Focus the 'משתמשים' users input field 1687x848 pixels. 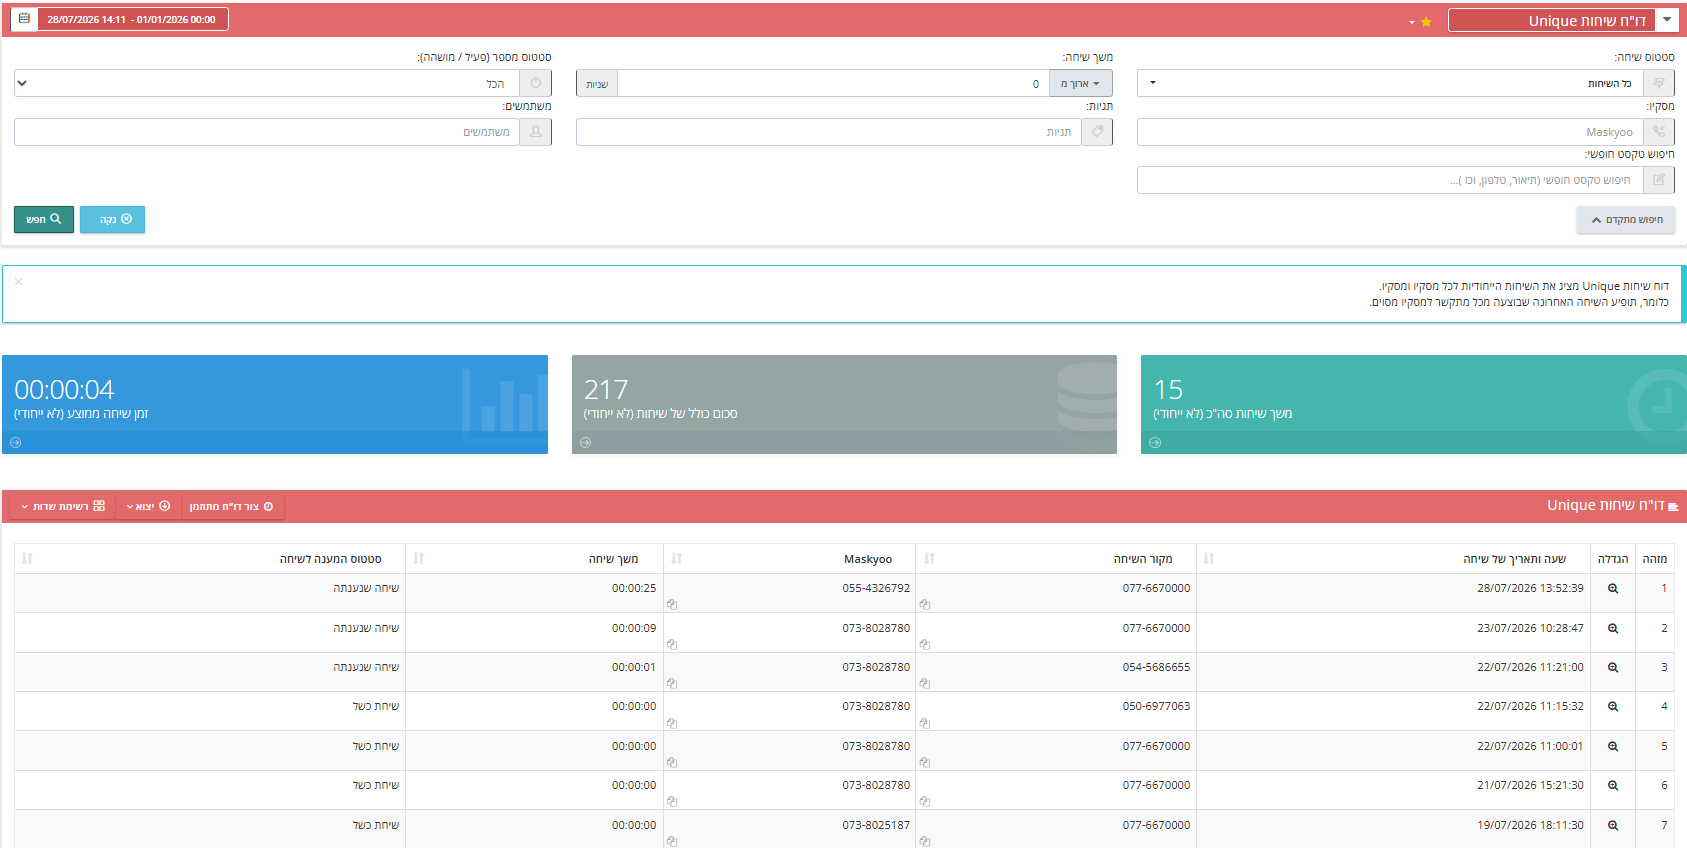[x=267, y=132]
